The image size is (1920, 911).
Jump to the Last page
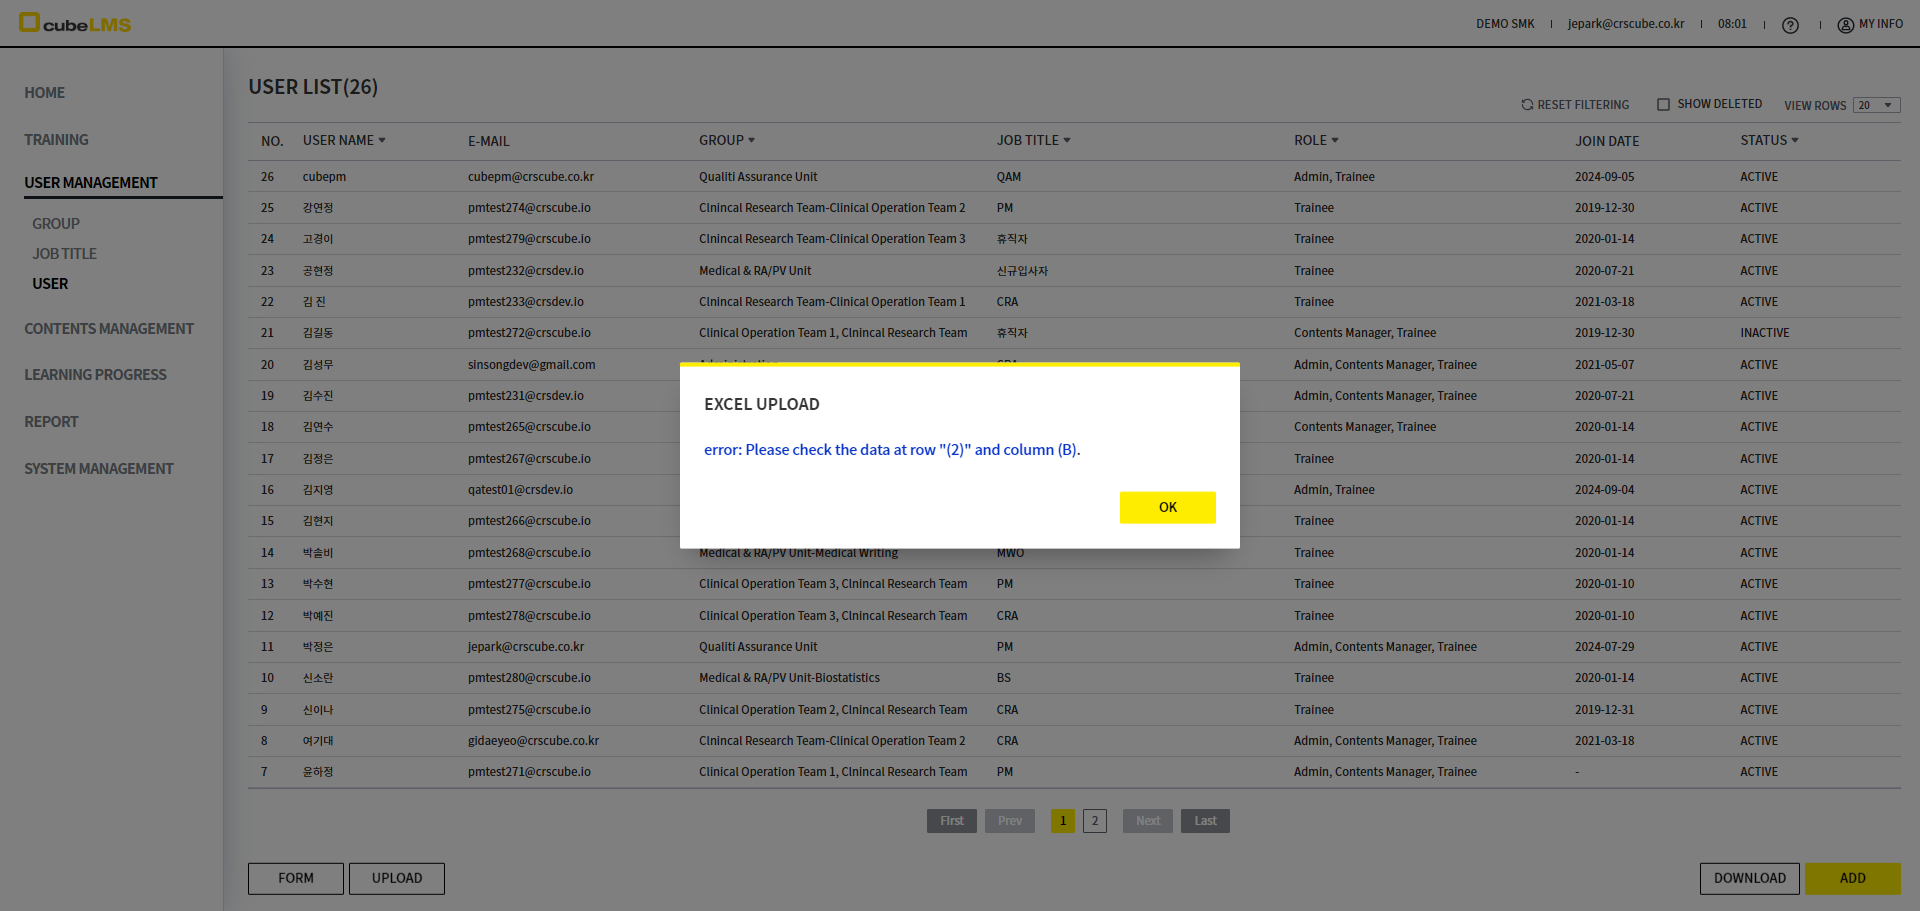pyautogui.click(x=1205, y=821)
